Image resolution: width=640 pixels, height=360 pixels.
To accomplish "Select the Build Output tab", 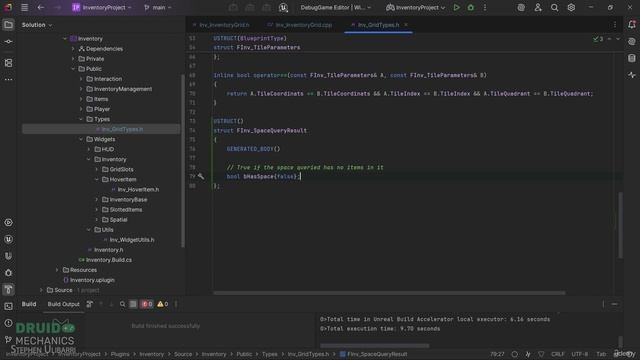I will (64, 304).
